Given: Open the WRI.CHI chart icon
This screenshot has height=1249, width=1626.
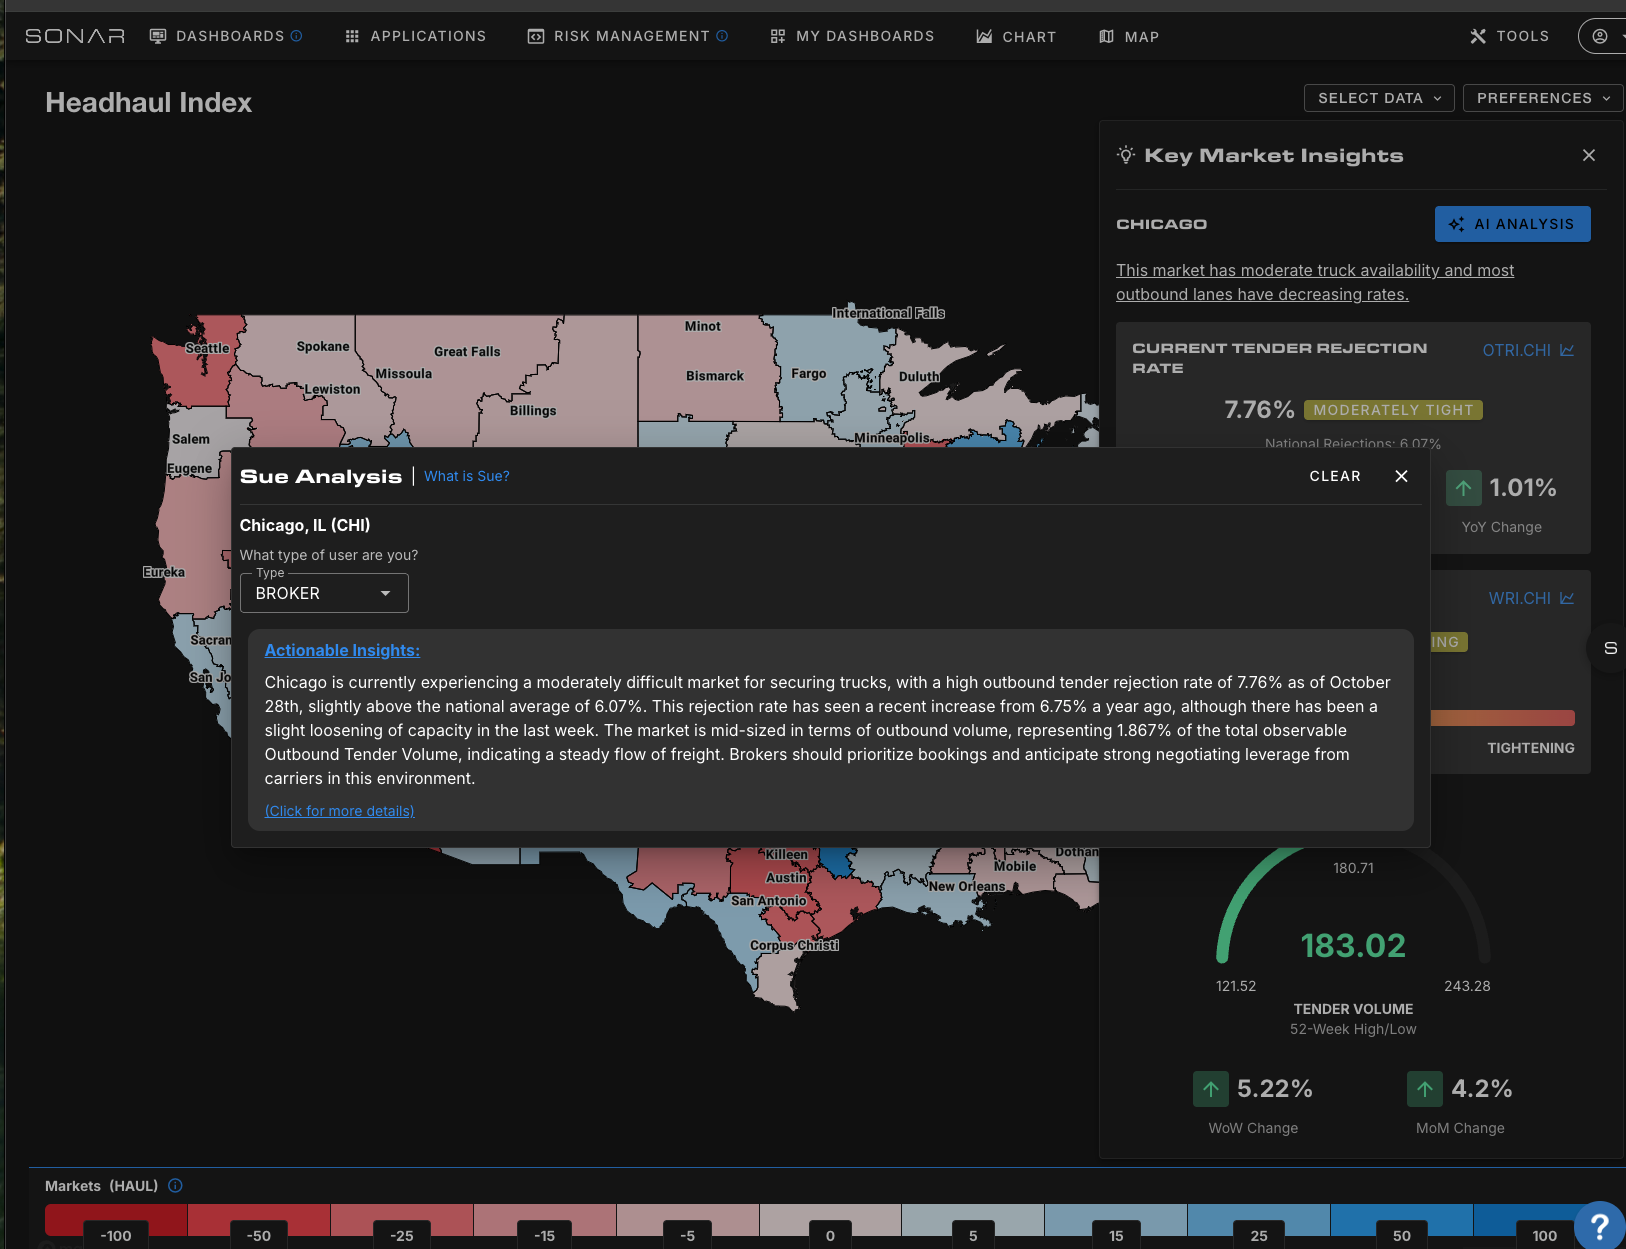Looking at the screenshot, I should 1567,598.
